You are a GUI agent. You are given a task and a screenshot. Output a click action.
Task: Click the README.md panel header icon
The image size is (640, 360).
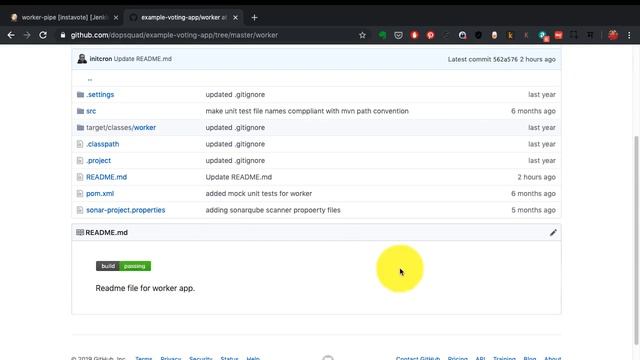80,233
